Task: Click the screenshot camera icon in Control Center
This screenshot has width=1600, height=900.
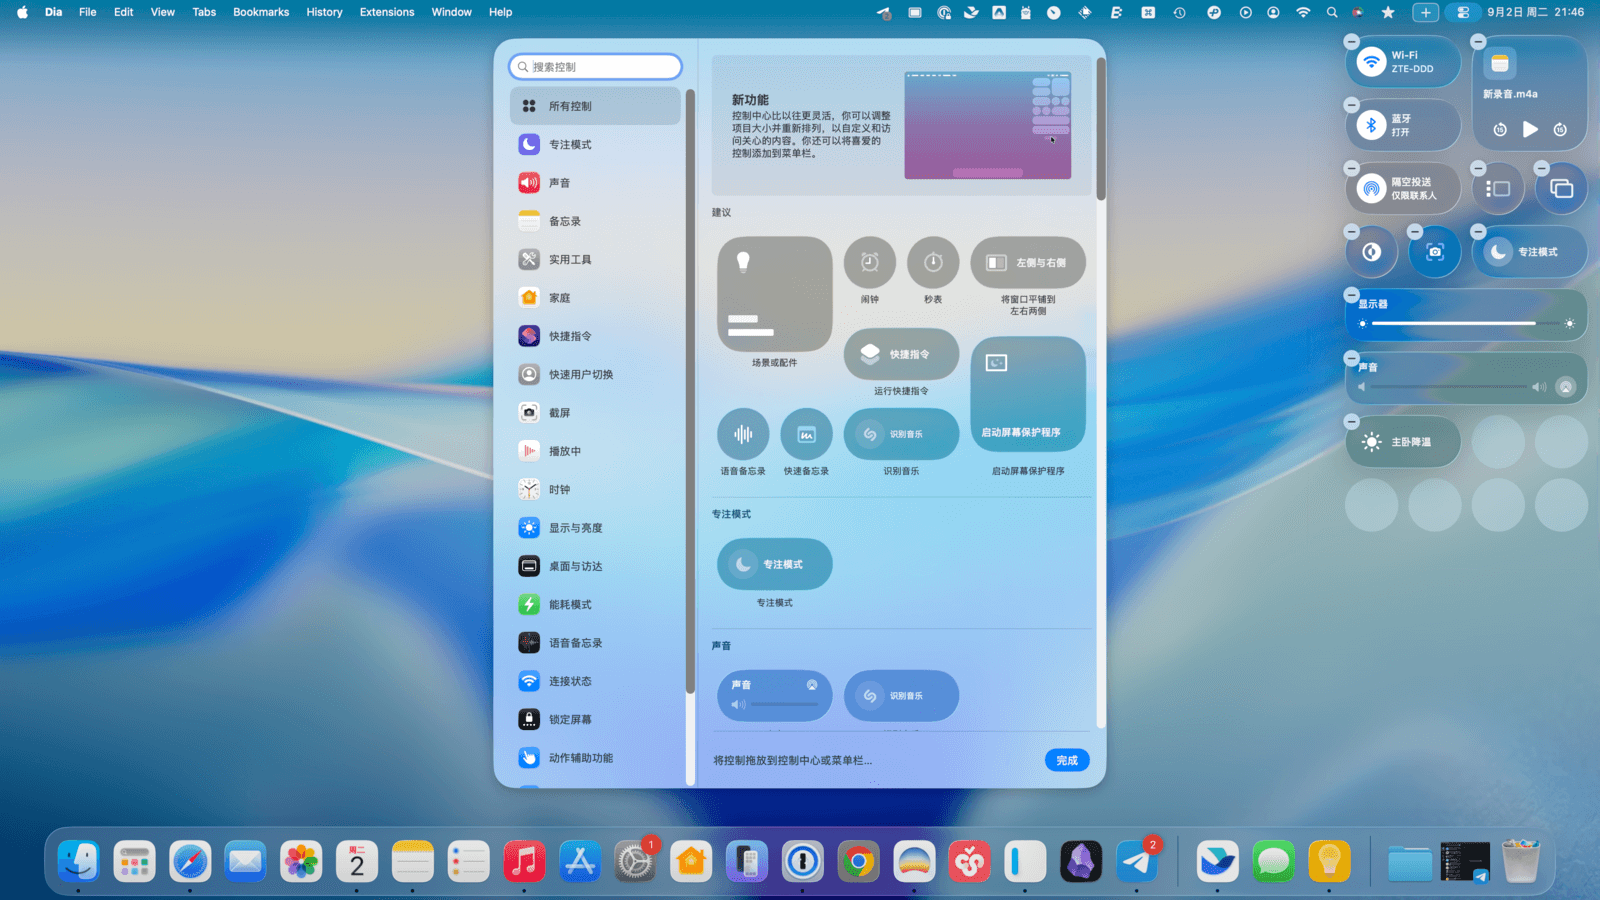Action: (x=1434, y=252)
